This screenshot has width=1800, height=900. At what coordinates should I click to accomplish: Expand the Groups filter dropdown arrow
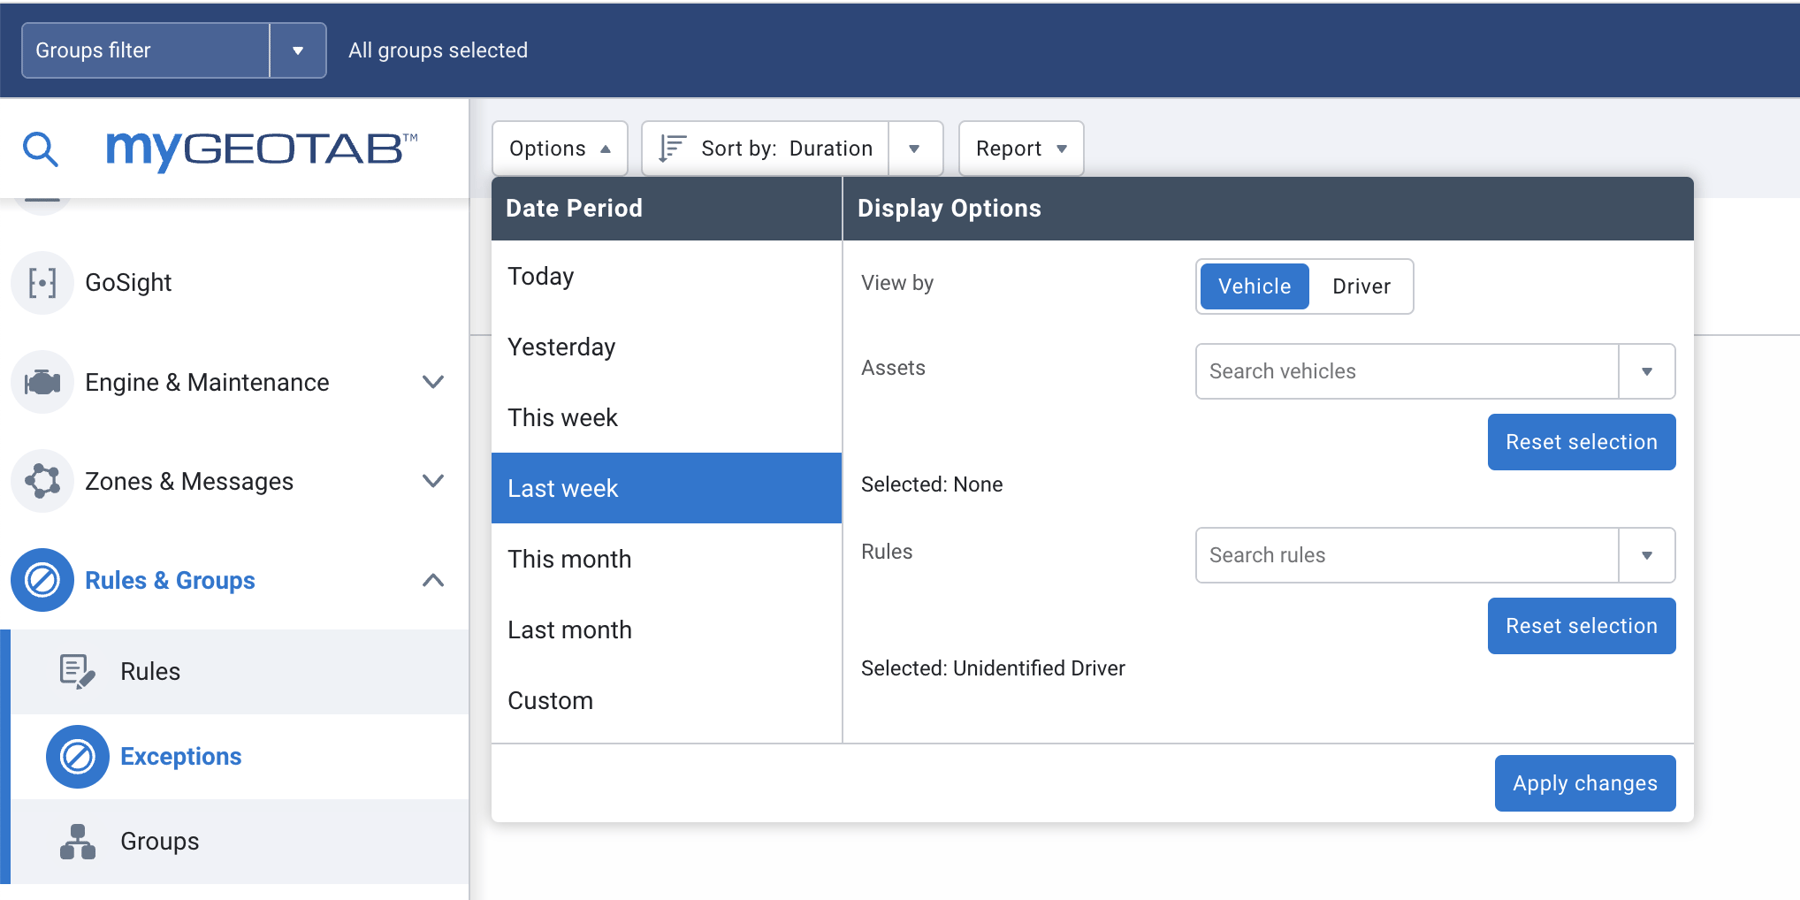pos(297,50)
